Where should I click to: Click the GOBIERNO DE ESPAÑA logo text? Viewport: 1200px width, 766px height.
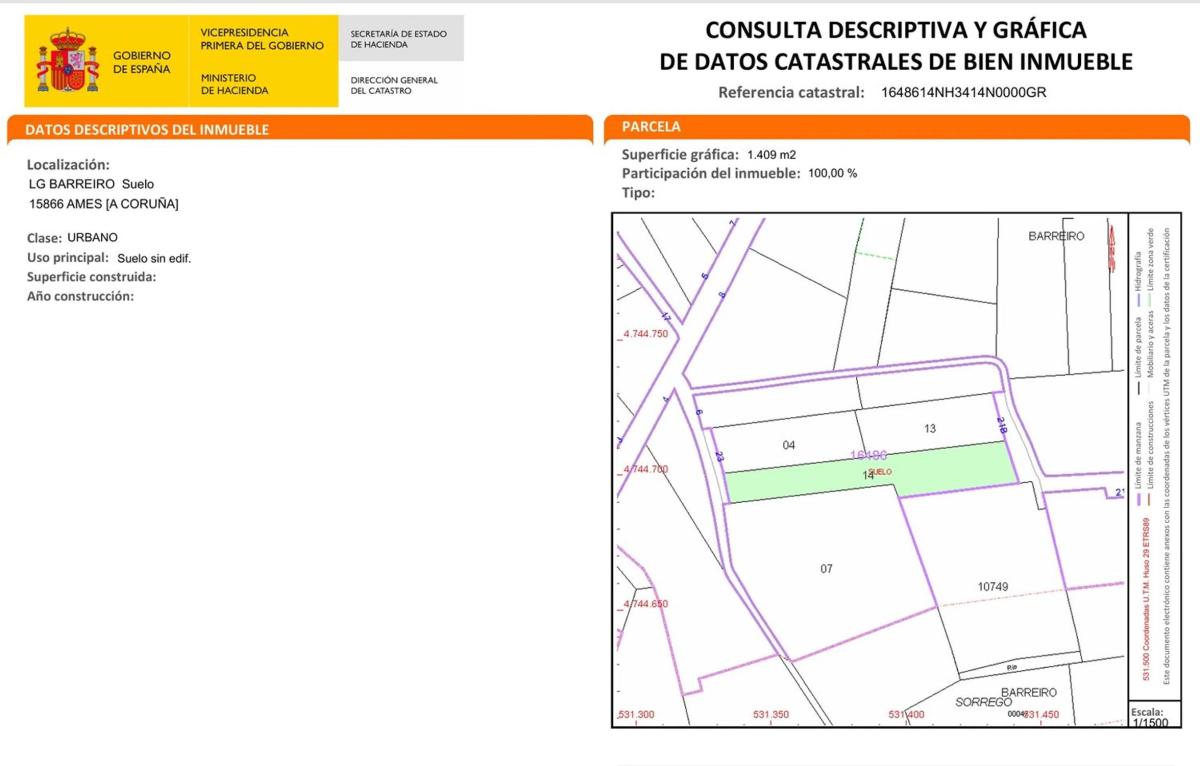141,62
